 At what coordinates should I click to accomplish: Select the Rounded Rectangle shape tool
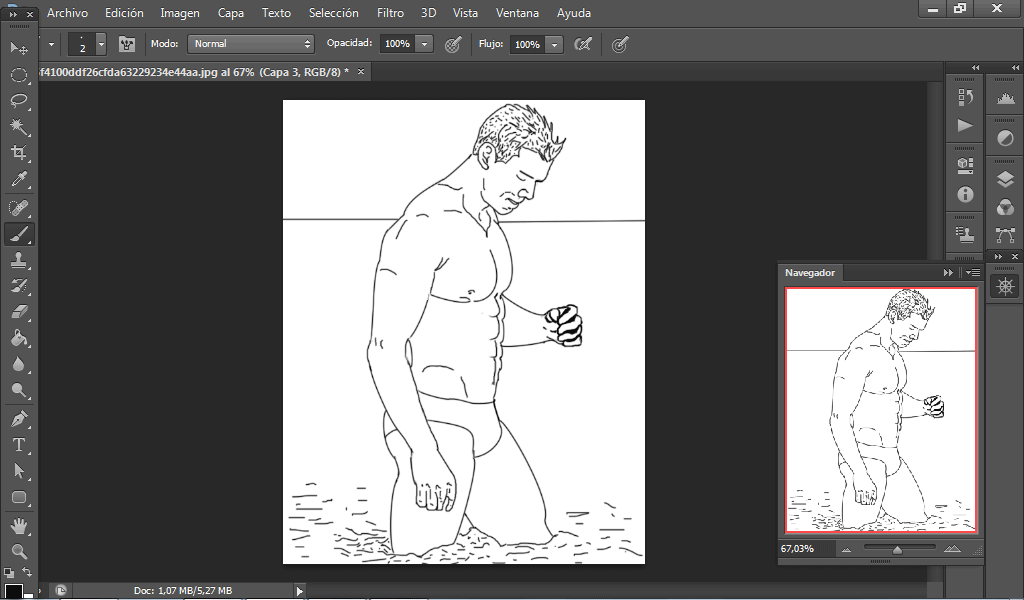click(19, 497)
